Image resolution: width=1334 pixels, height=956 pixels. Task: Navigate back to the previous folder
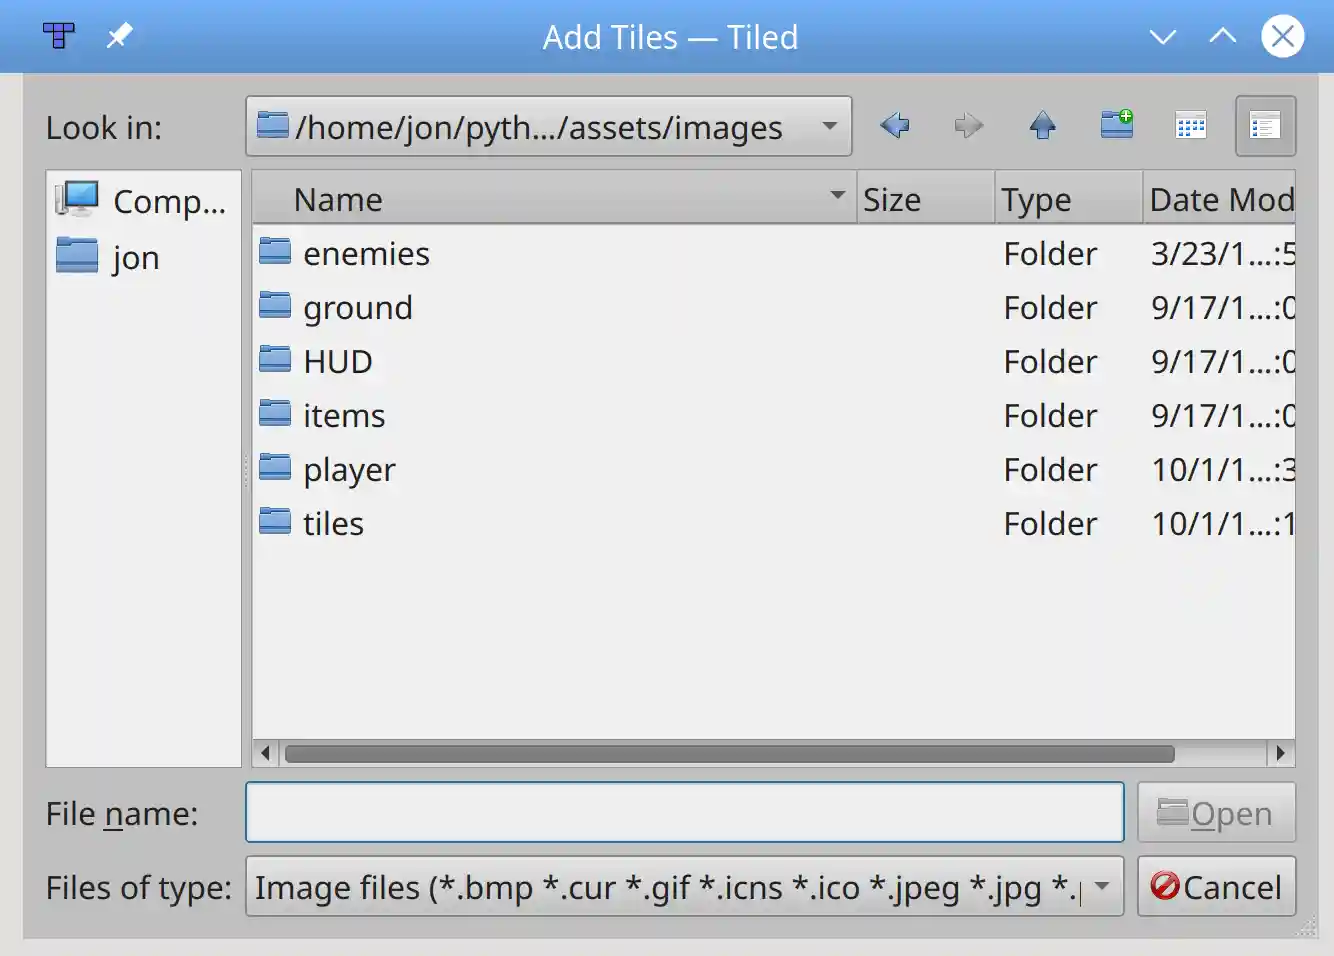(894, 126)
